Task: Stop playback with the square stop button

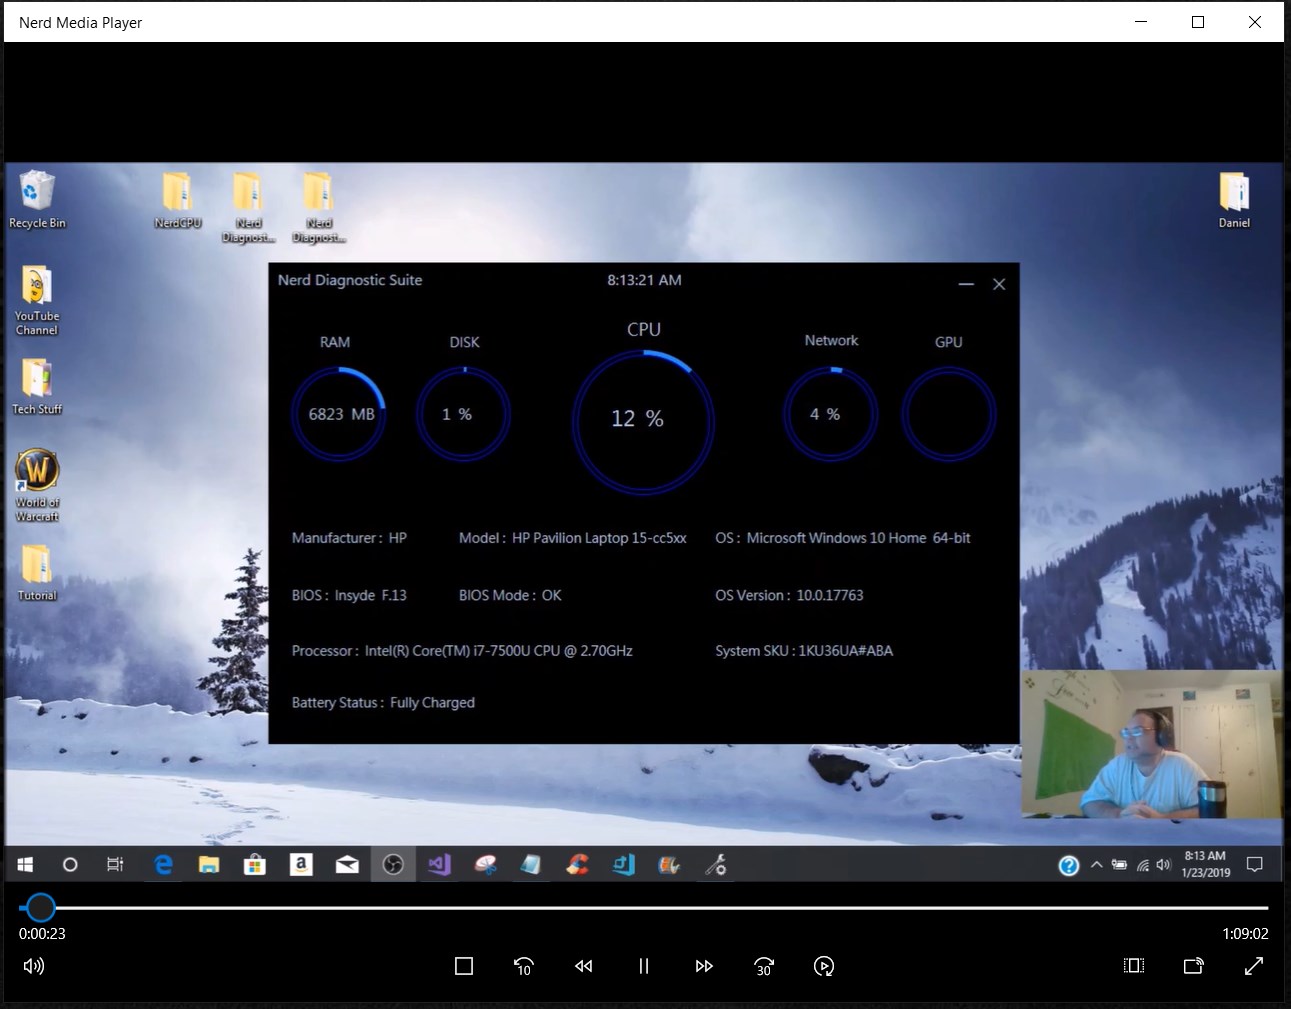Action: point(463,966)
